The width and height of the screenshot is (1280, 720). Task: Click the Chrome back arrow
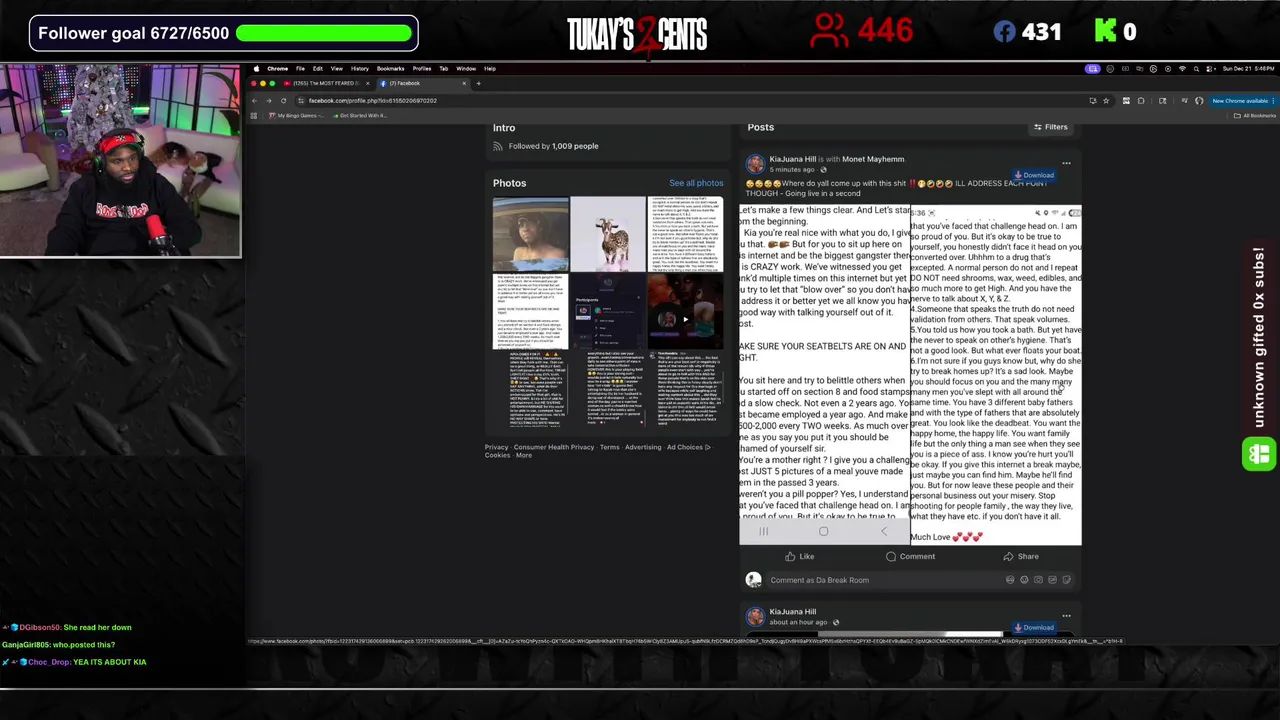click(254, 100)
